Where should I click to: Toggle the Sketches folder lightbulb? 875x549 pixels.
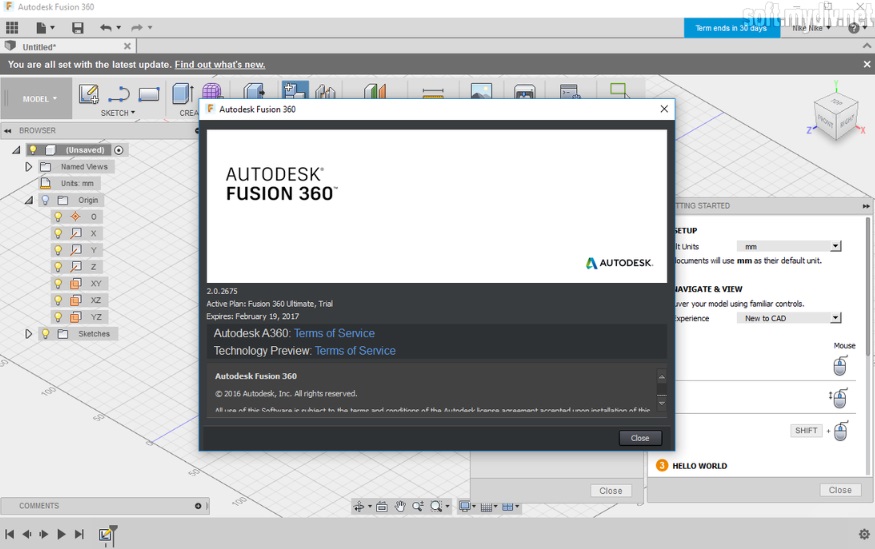[x=45, y=334]
